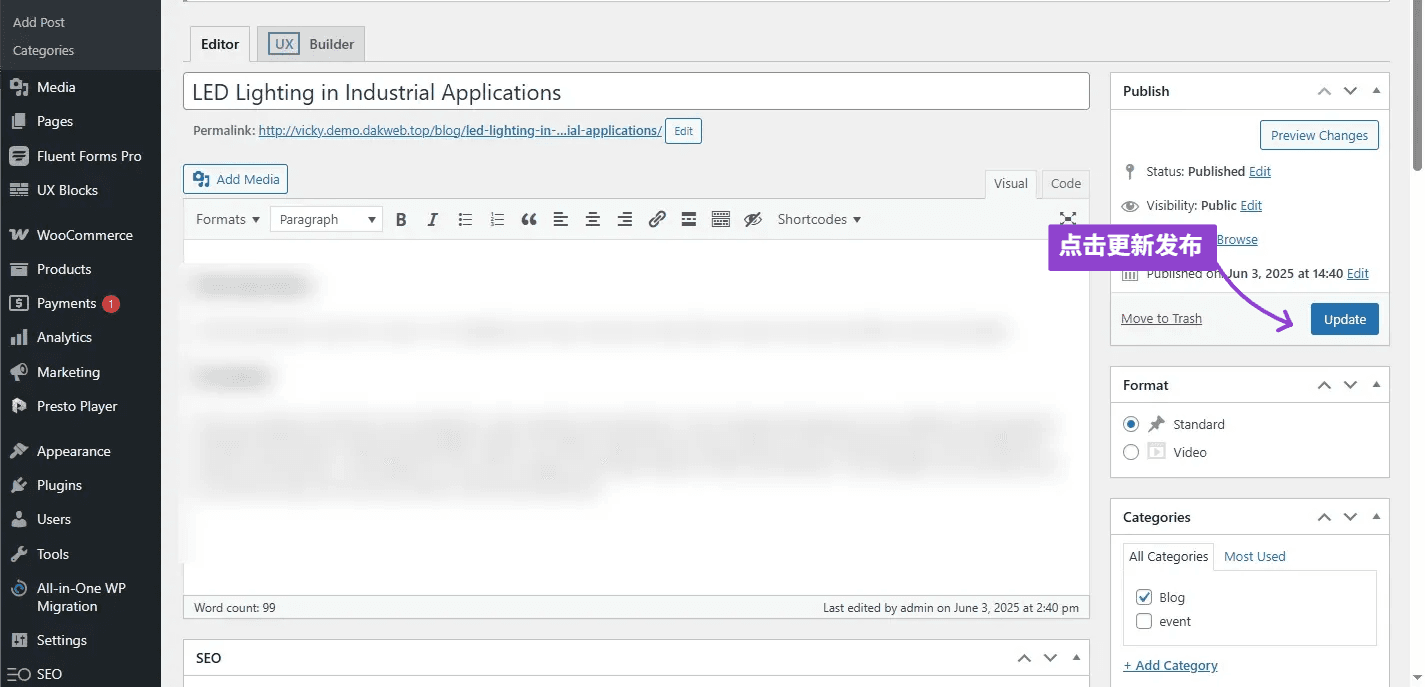
Task: Apply blockquote formatting
Action: 529,220
